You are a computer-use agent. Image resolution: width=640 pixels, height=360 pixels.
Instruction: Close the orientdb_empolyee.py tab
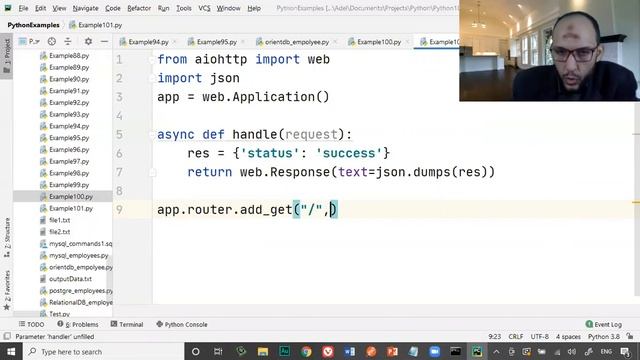(336, 42)
